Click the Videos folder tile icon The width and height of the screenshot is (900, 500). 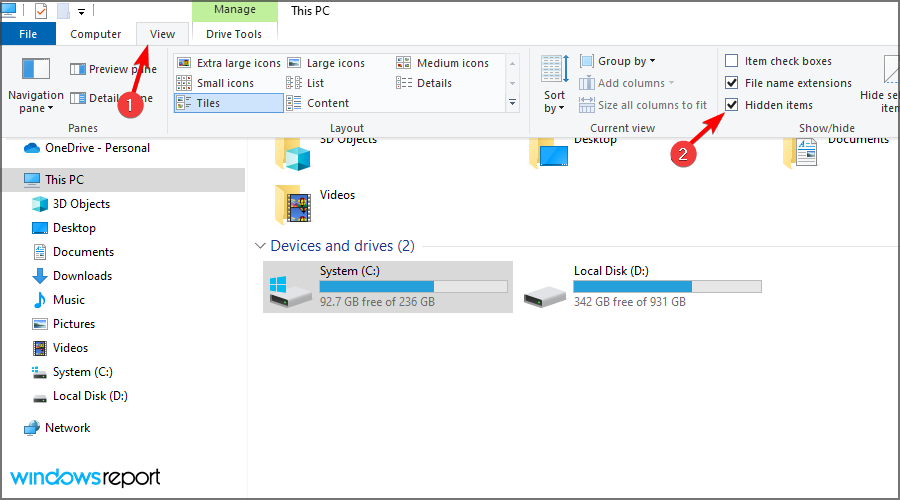coord(293,204)
